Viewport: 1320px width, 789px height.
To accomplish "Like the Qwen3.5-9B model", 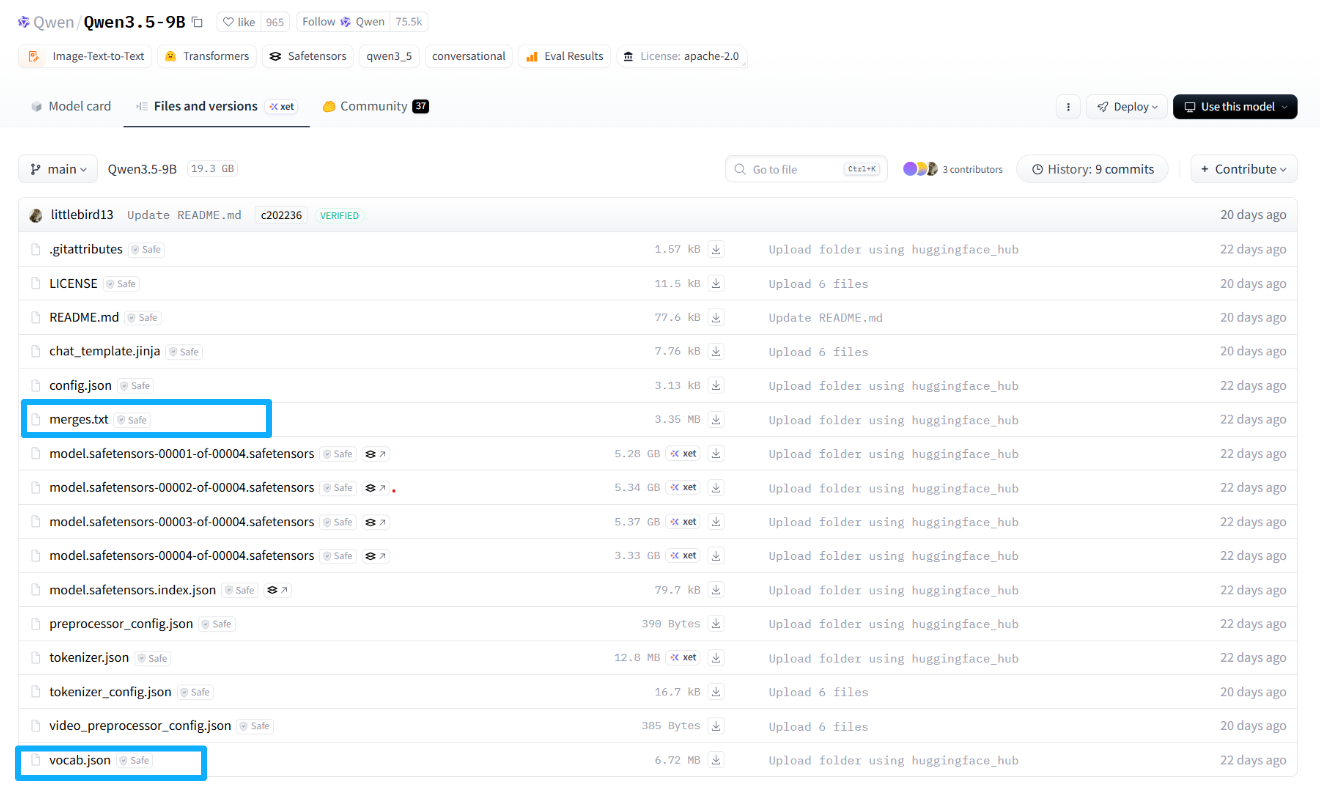I will [239, 22].
